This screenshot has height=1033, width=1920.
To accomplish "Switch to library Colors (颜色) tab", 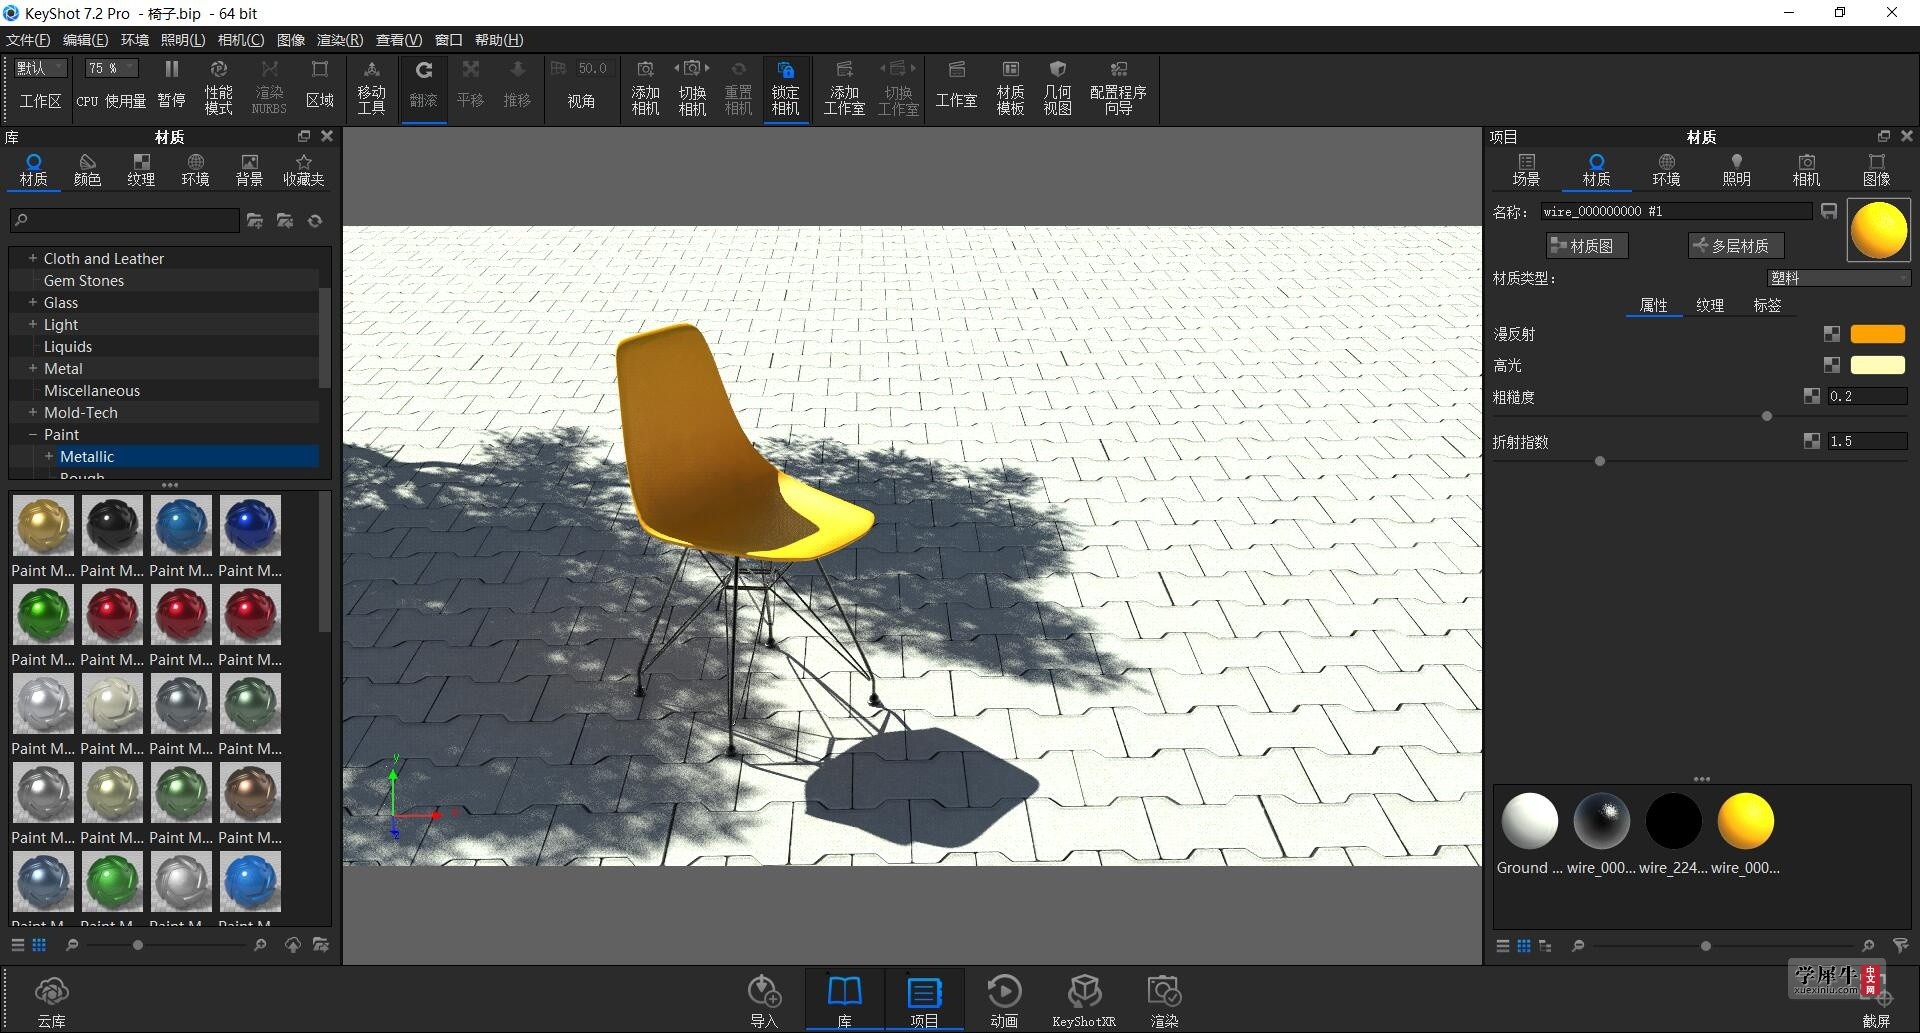I will point(87,170).
